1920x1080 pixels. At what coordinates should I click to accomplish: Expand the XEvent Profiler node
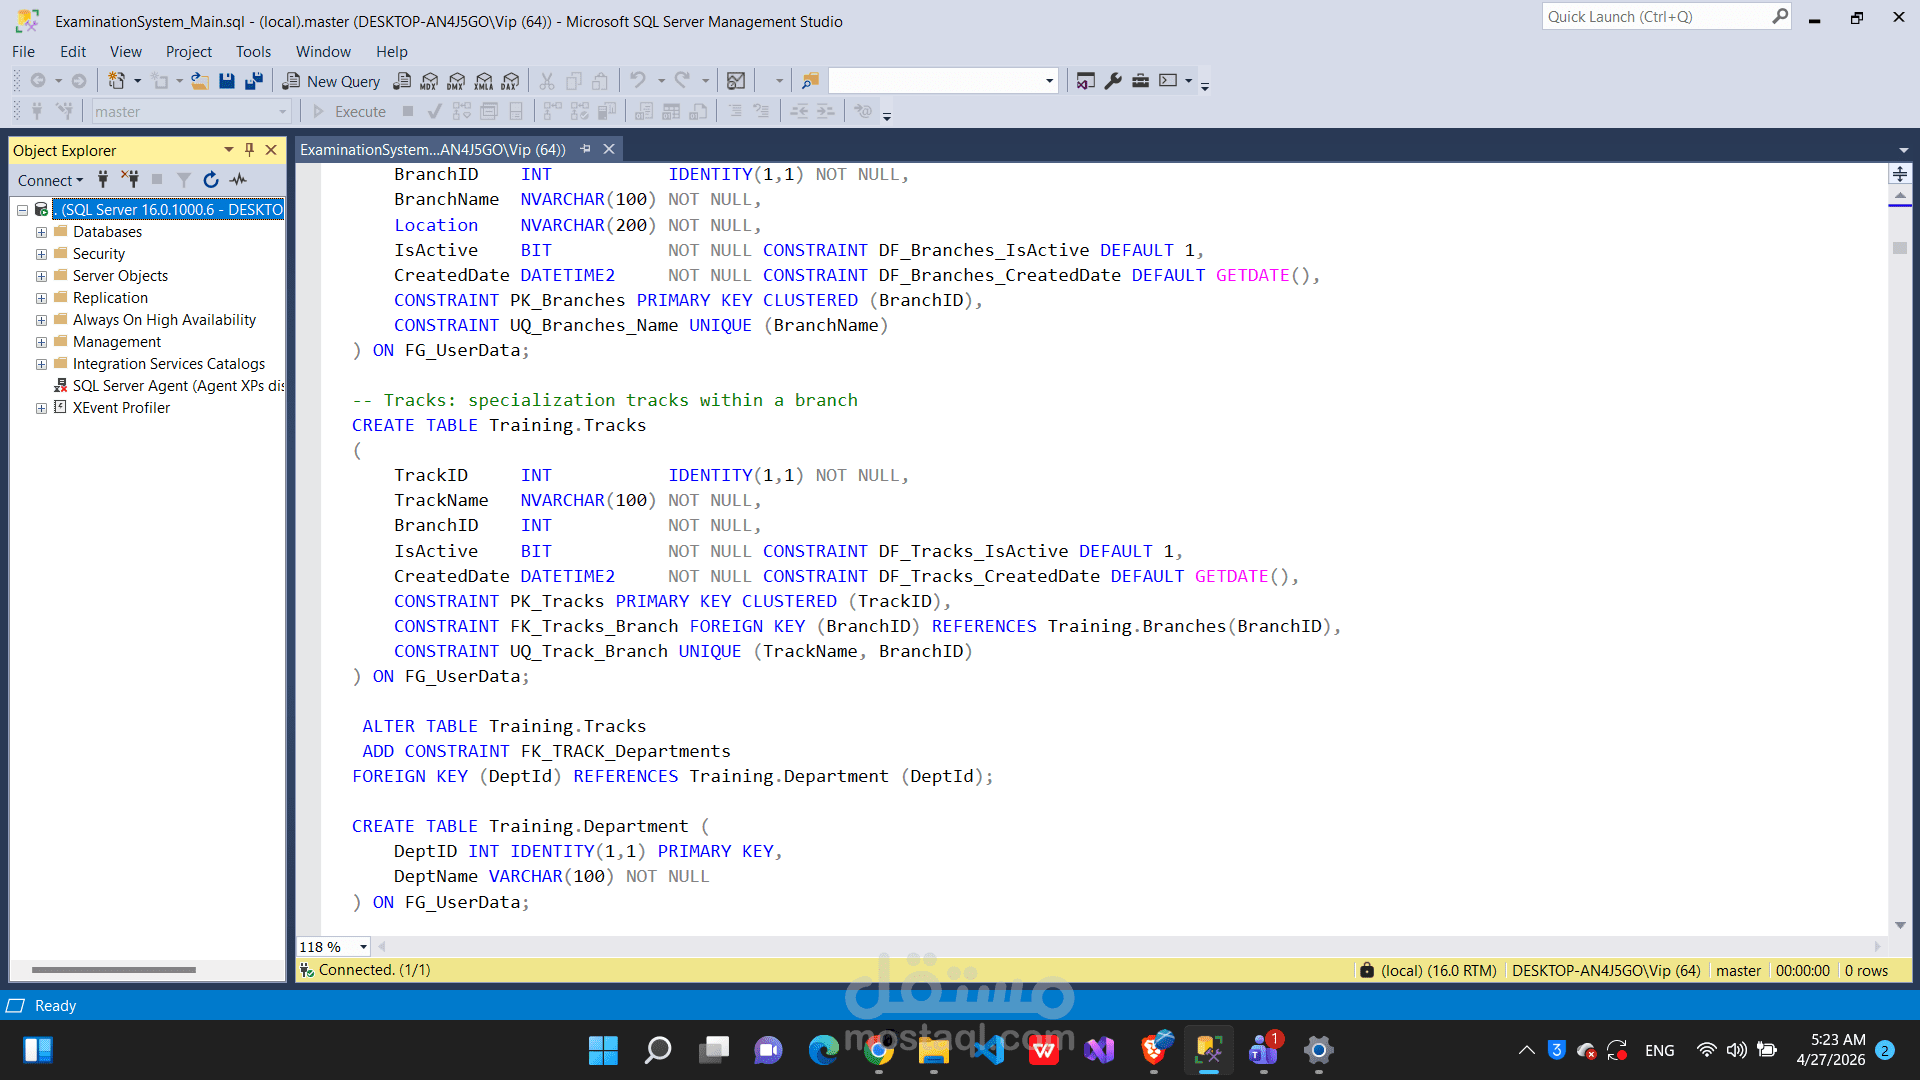(41, 408)
